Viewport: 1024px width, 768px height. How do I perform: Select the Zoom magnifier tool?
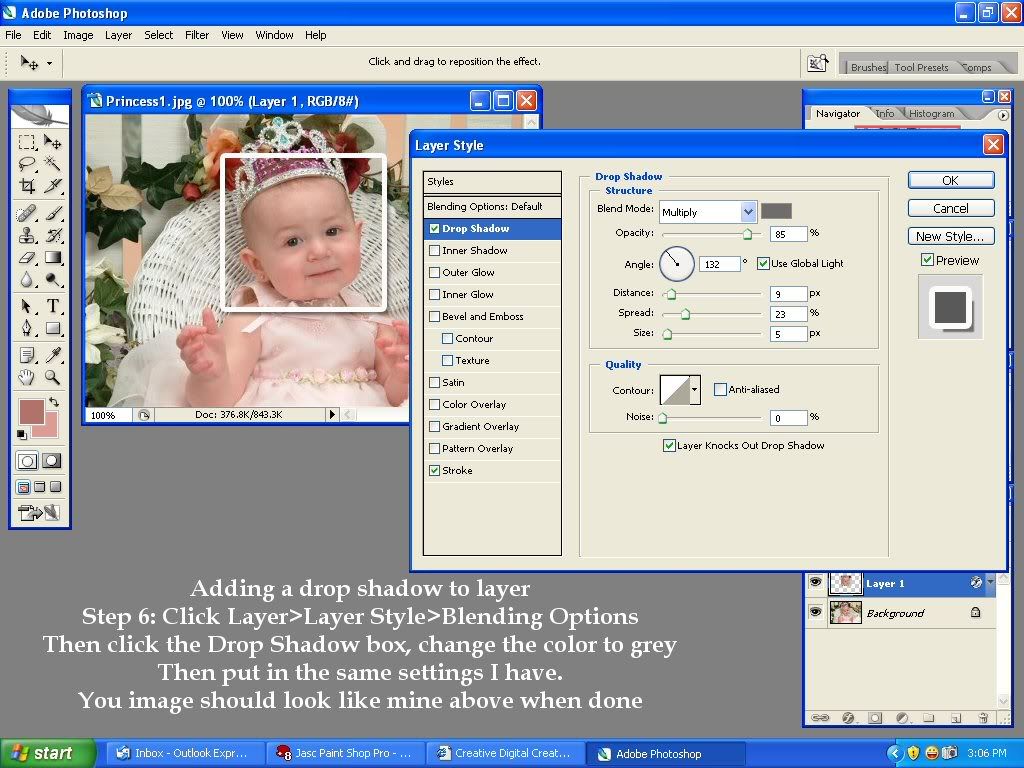(x=52, y=377)
